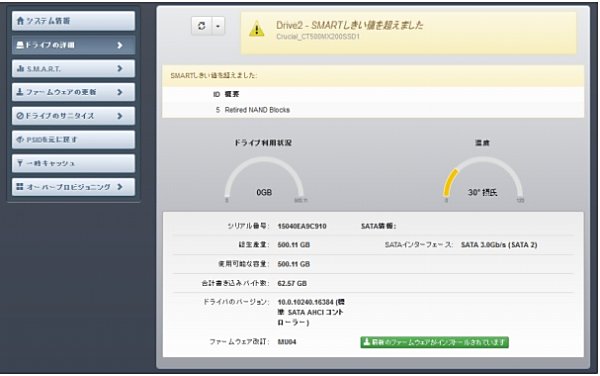This screenshot has width=600, height=376.
Task: Expand the S.M.A.R.T. chevron arrow
Action: (x=120, y=68)
